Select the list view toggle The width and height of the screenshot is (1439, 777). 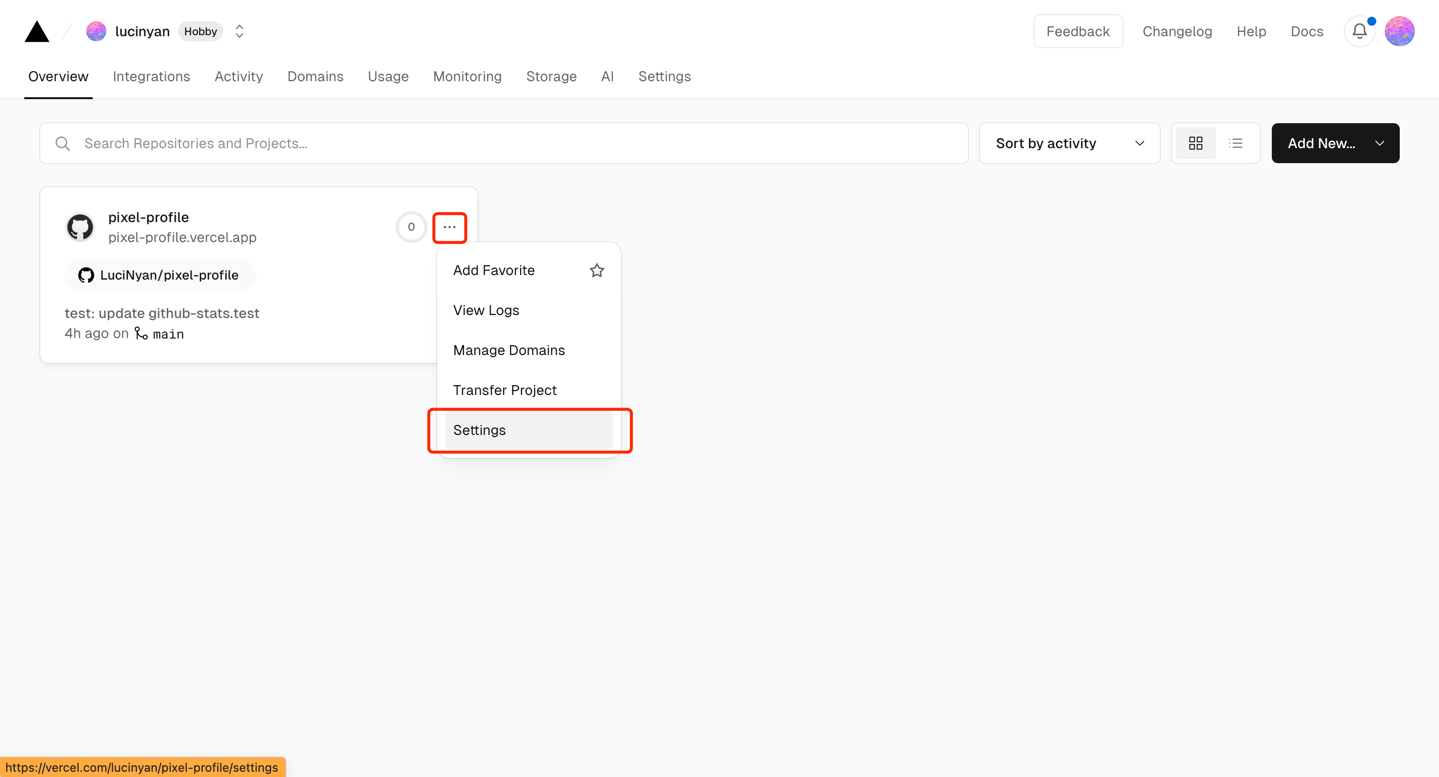pos(1236,143)
